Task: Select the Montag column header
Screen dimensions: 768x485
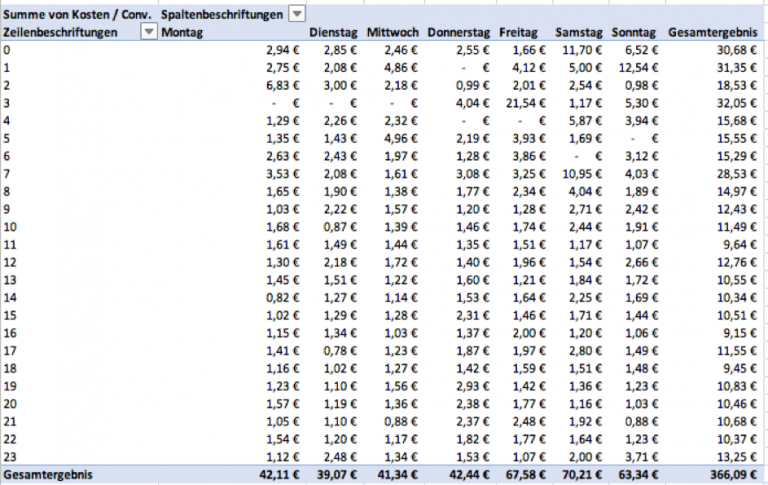Action: 182,32
